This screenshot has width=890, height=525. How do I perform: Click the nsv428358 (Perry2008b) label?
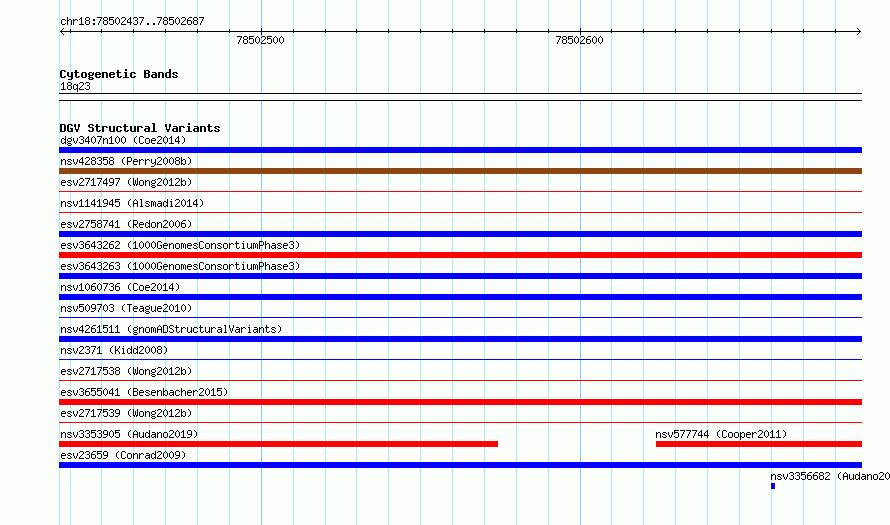(x=126, y=161)
